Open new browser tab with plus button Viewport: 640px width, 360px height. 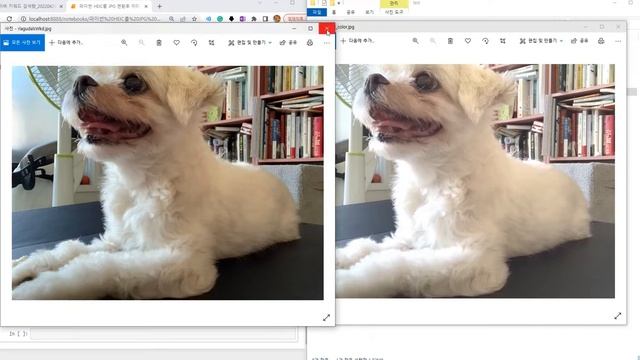pyautogui.click(x=160, y=6)
